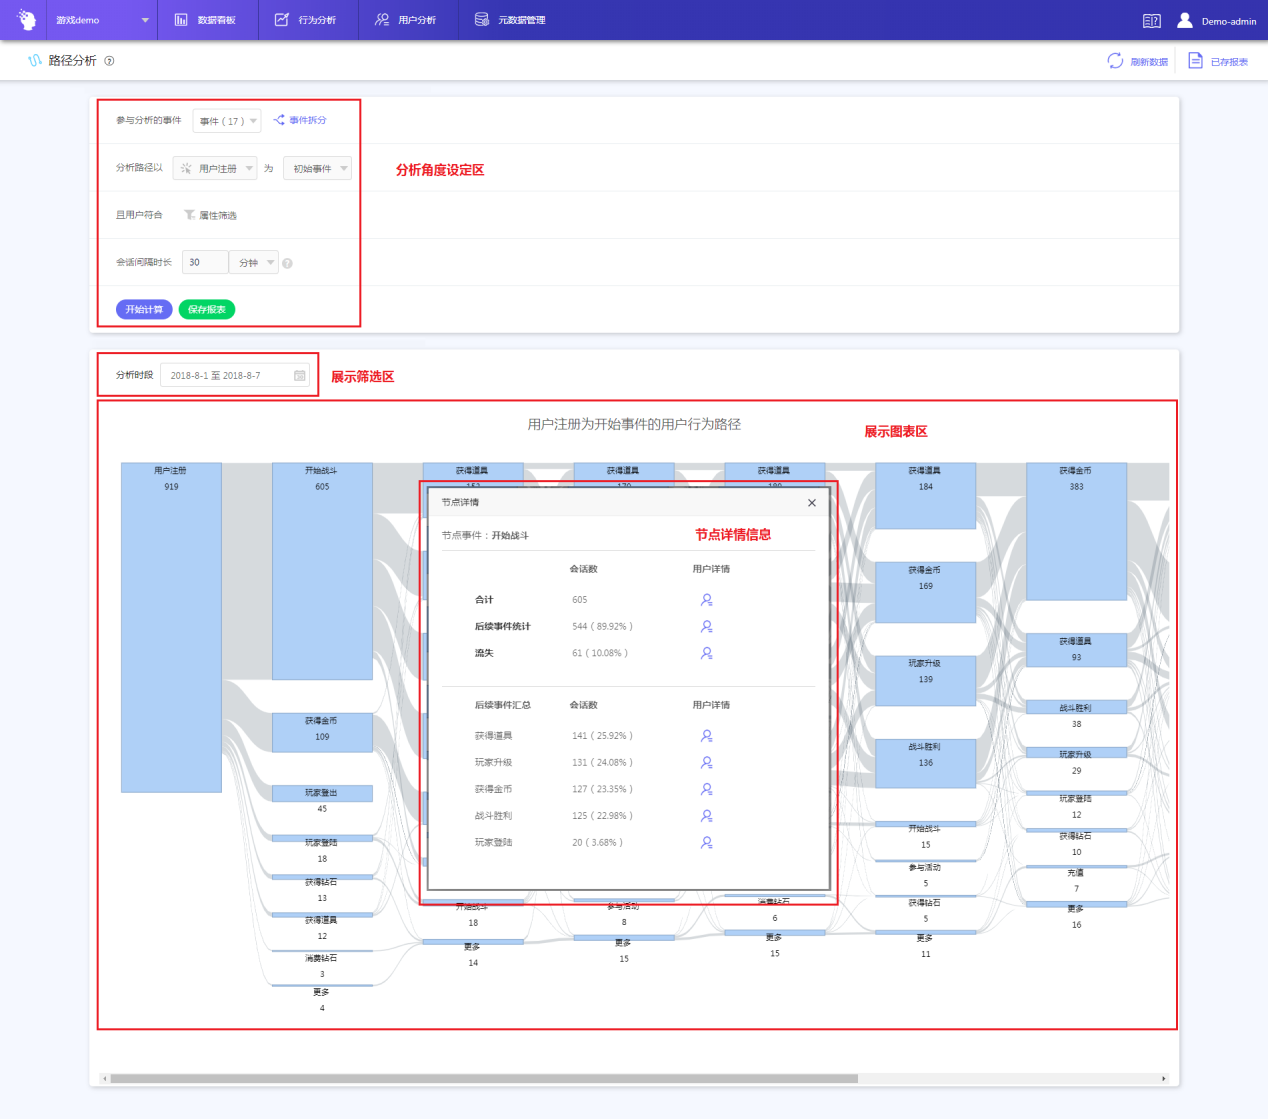Click the horizontal scrollbar under the chart
Screen dimensions: 1268x1119
(x=484, y=1079)
